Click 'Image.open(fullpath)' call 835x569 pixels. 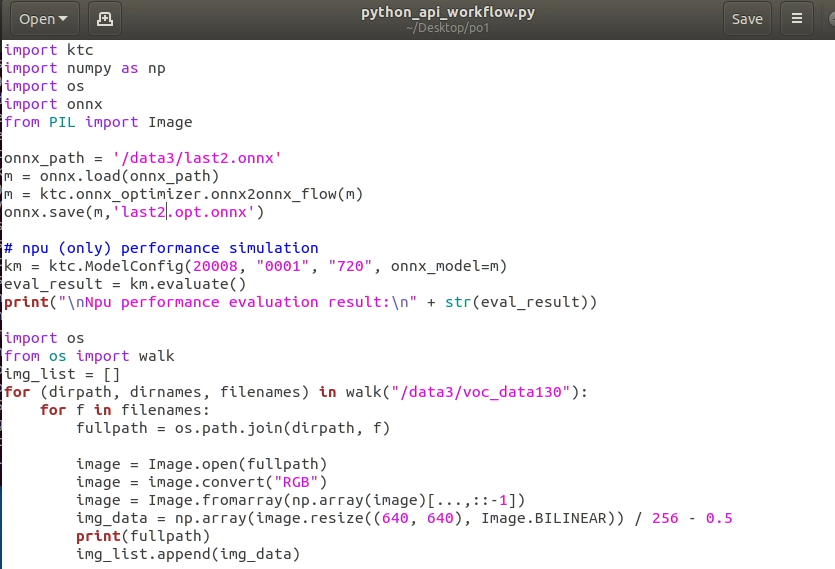(x=238, y=465)
